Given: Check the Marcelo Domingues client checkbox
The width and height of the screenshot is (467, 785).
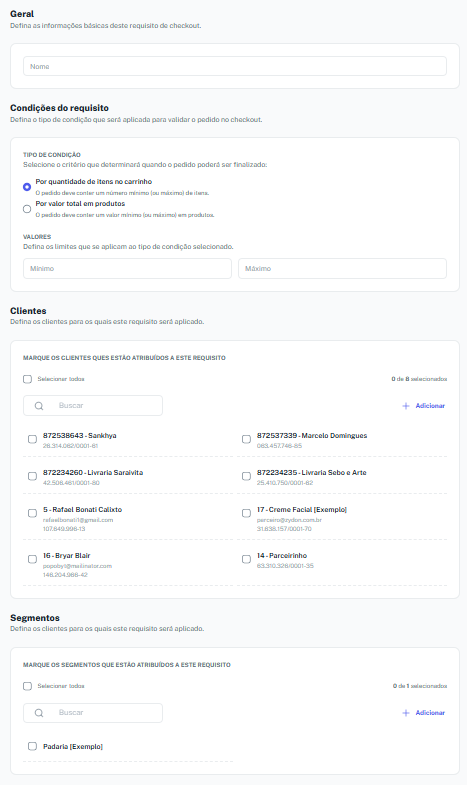Looking at the screenshot, I should [x=246, y=439].
